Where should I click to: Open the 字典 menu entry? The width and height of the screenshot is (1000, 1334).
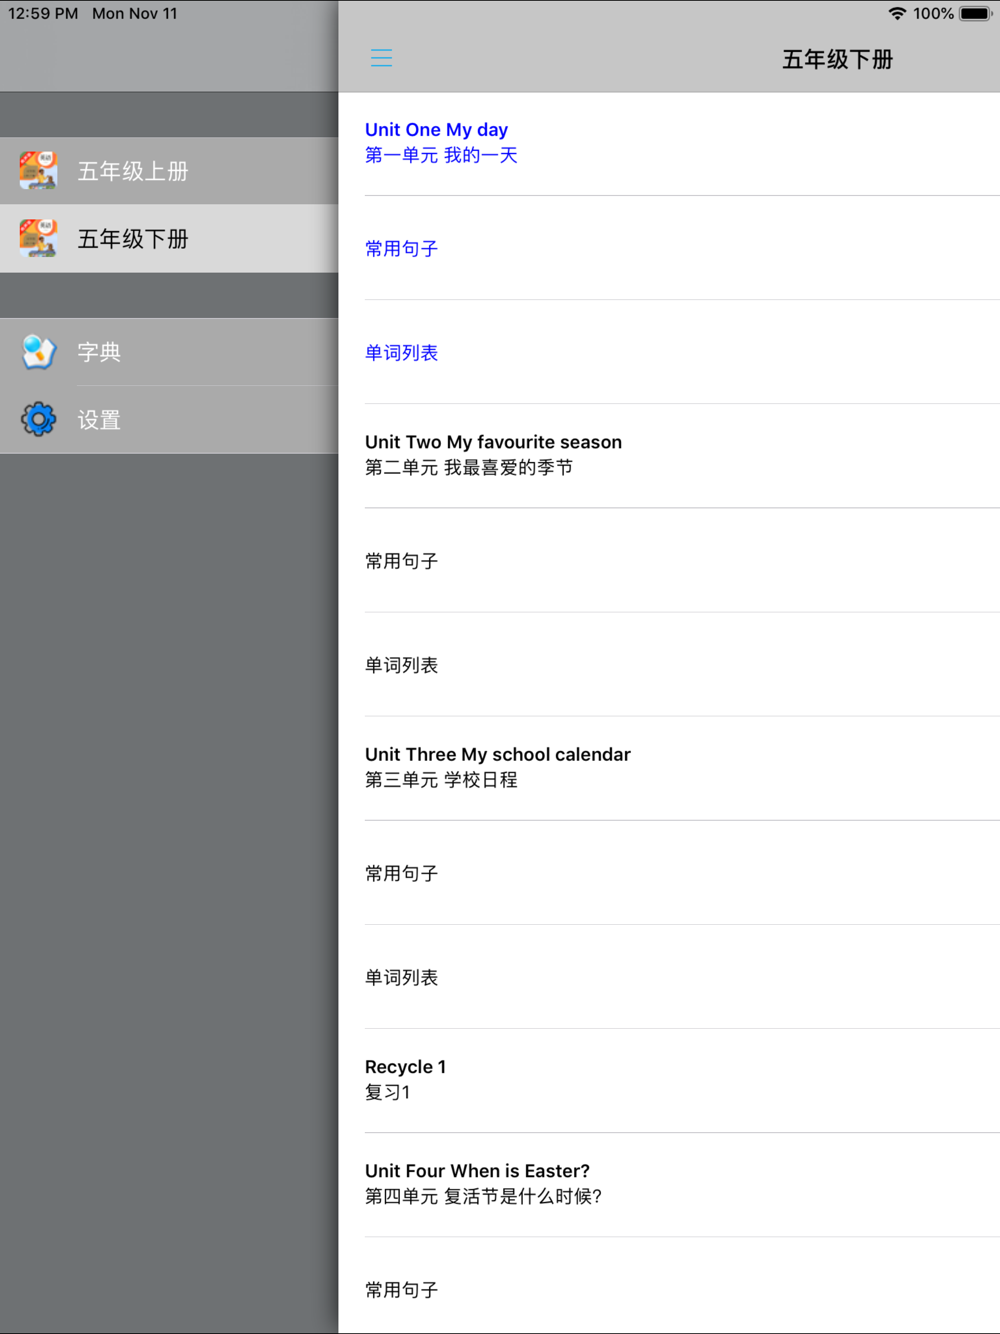coord(169,352)
